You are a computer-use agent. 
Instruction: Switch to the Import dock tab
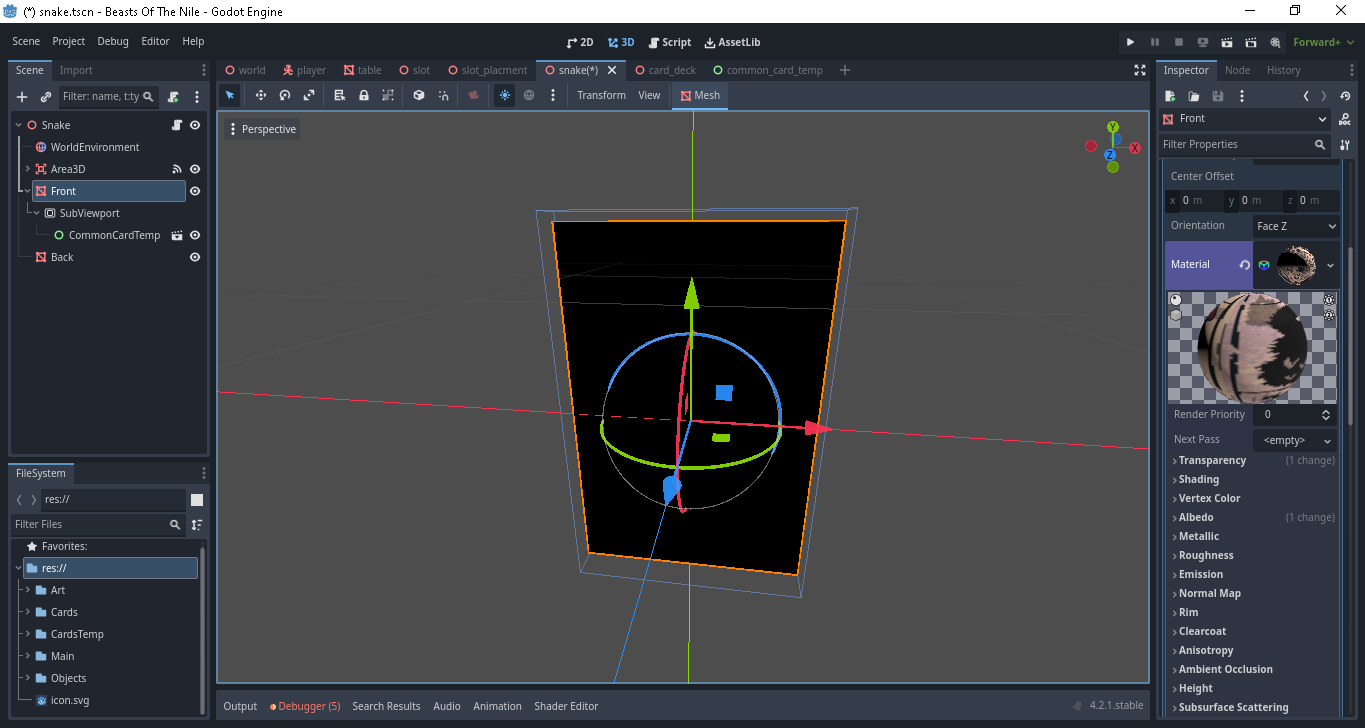[x=76, y=70]
